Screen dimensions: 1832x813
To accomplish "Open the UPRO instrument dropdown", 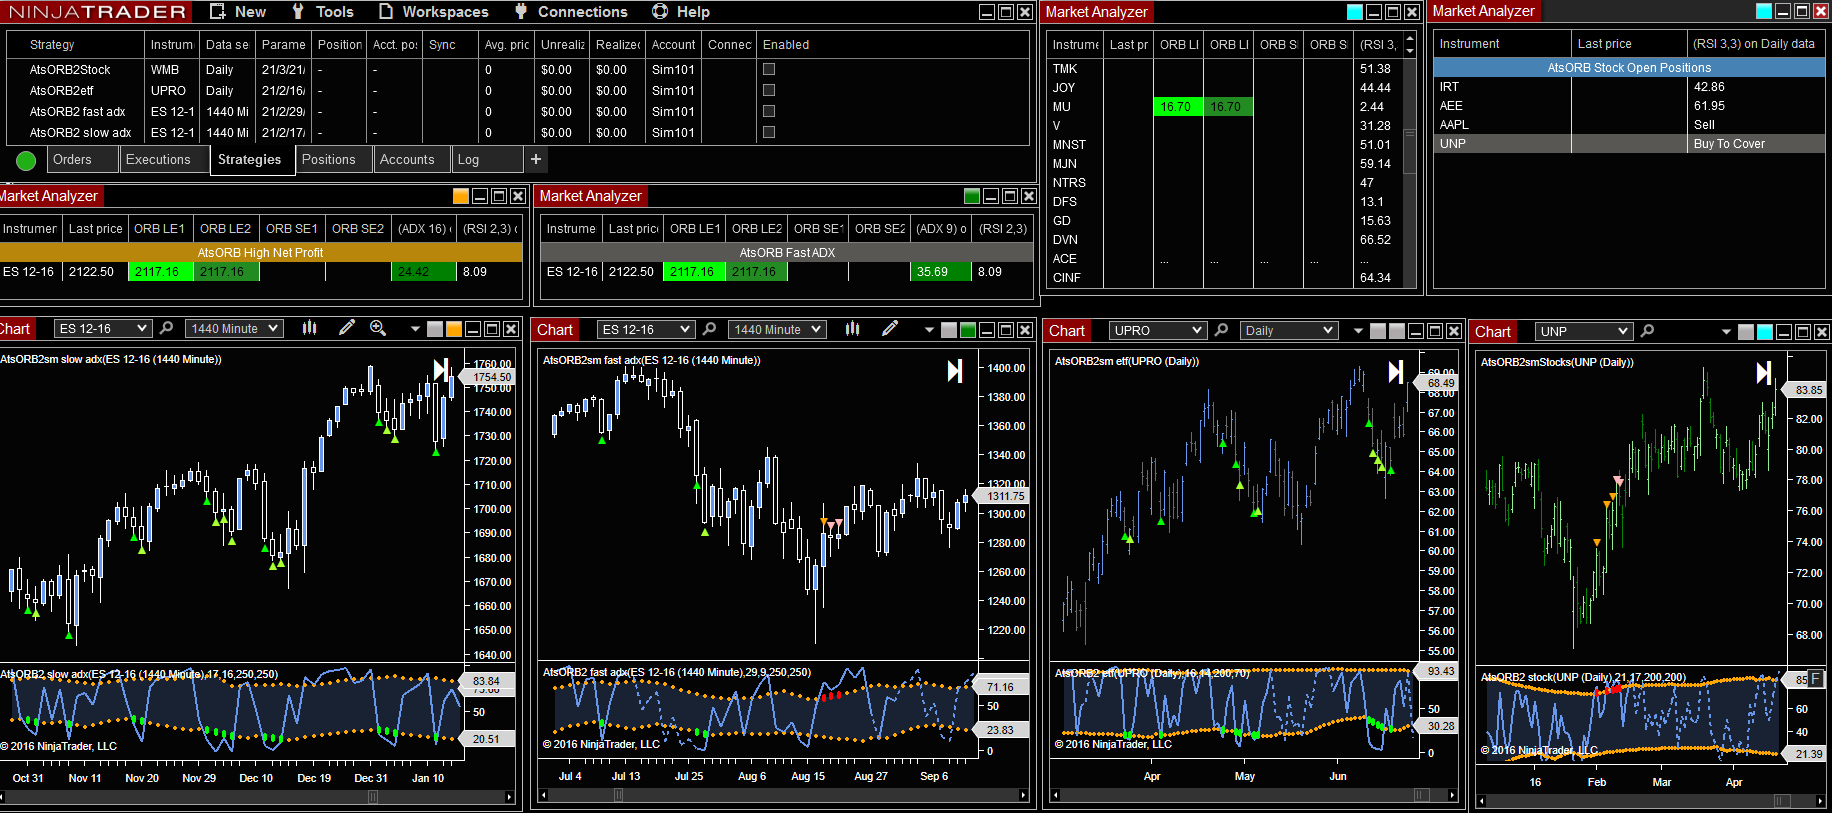I will [x=1157, y=330].
